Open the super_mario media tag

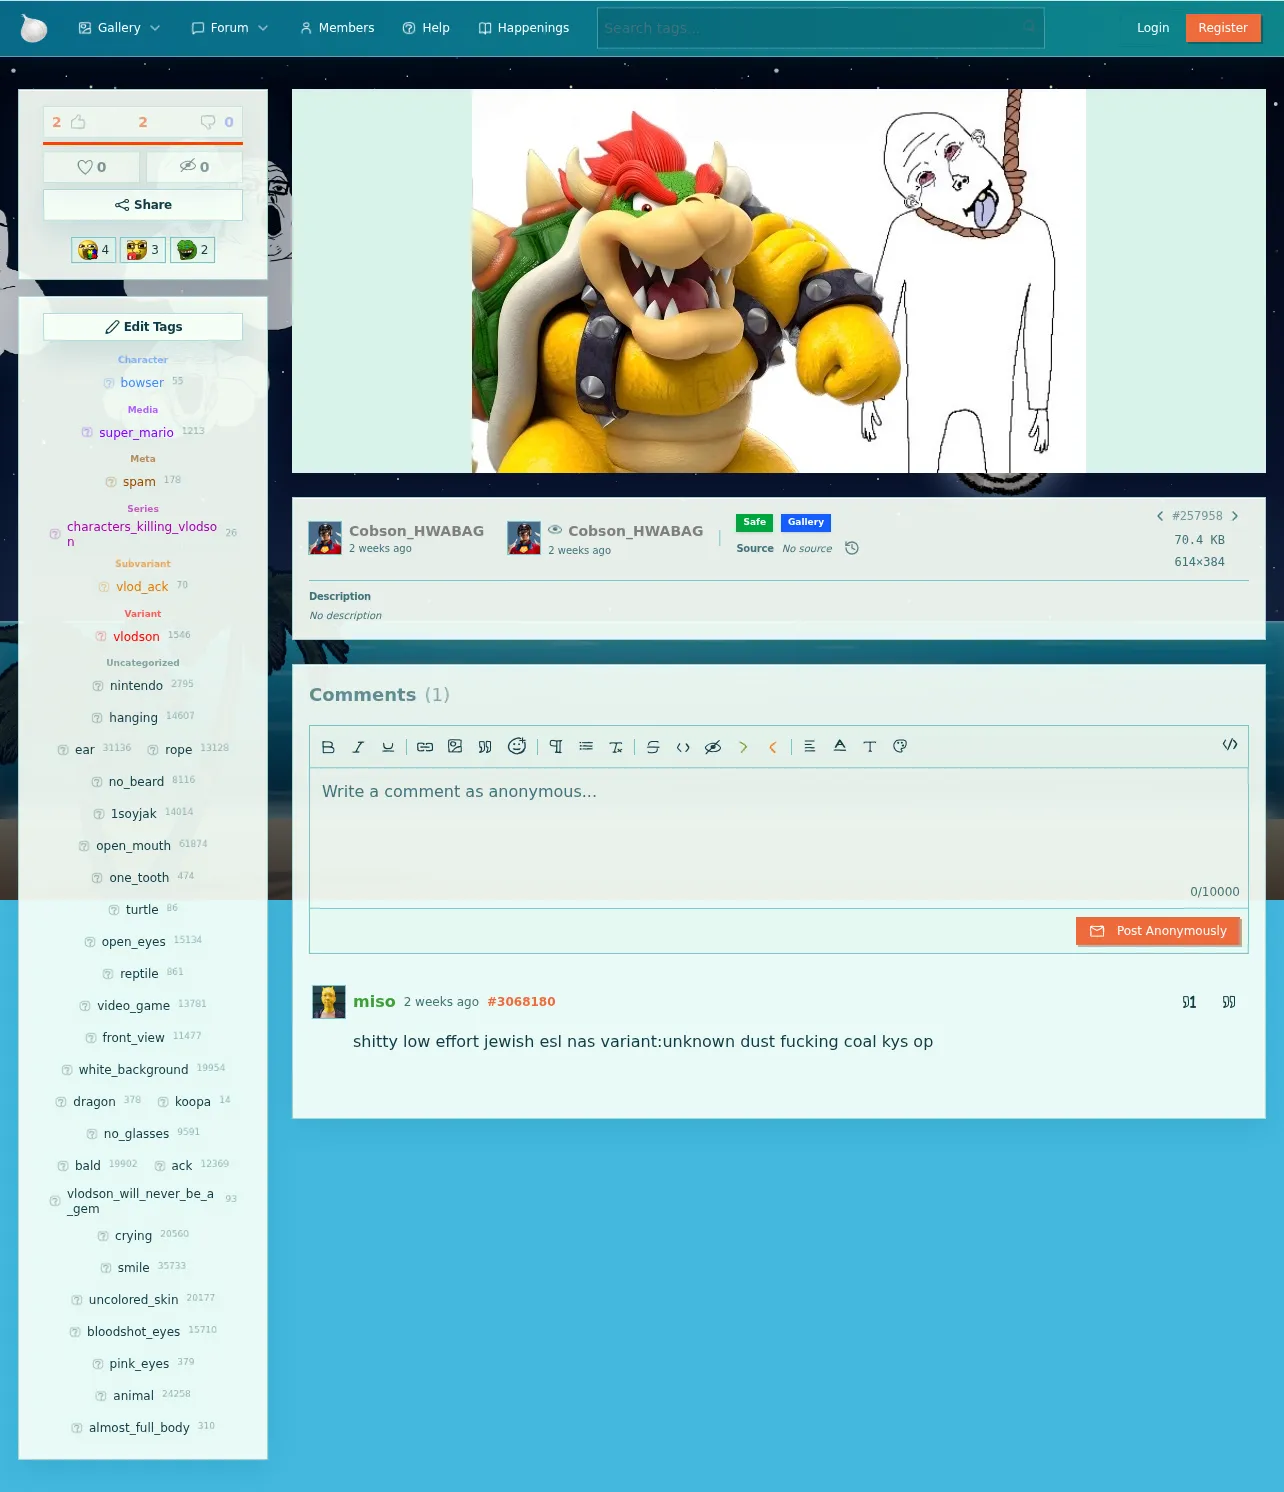[x=136, y=433]
